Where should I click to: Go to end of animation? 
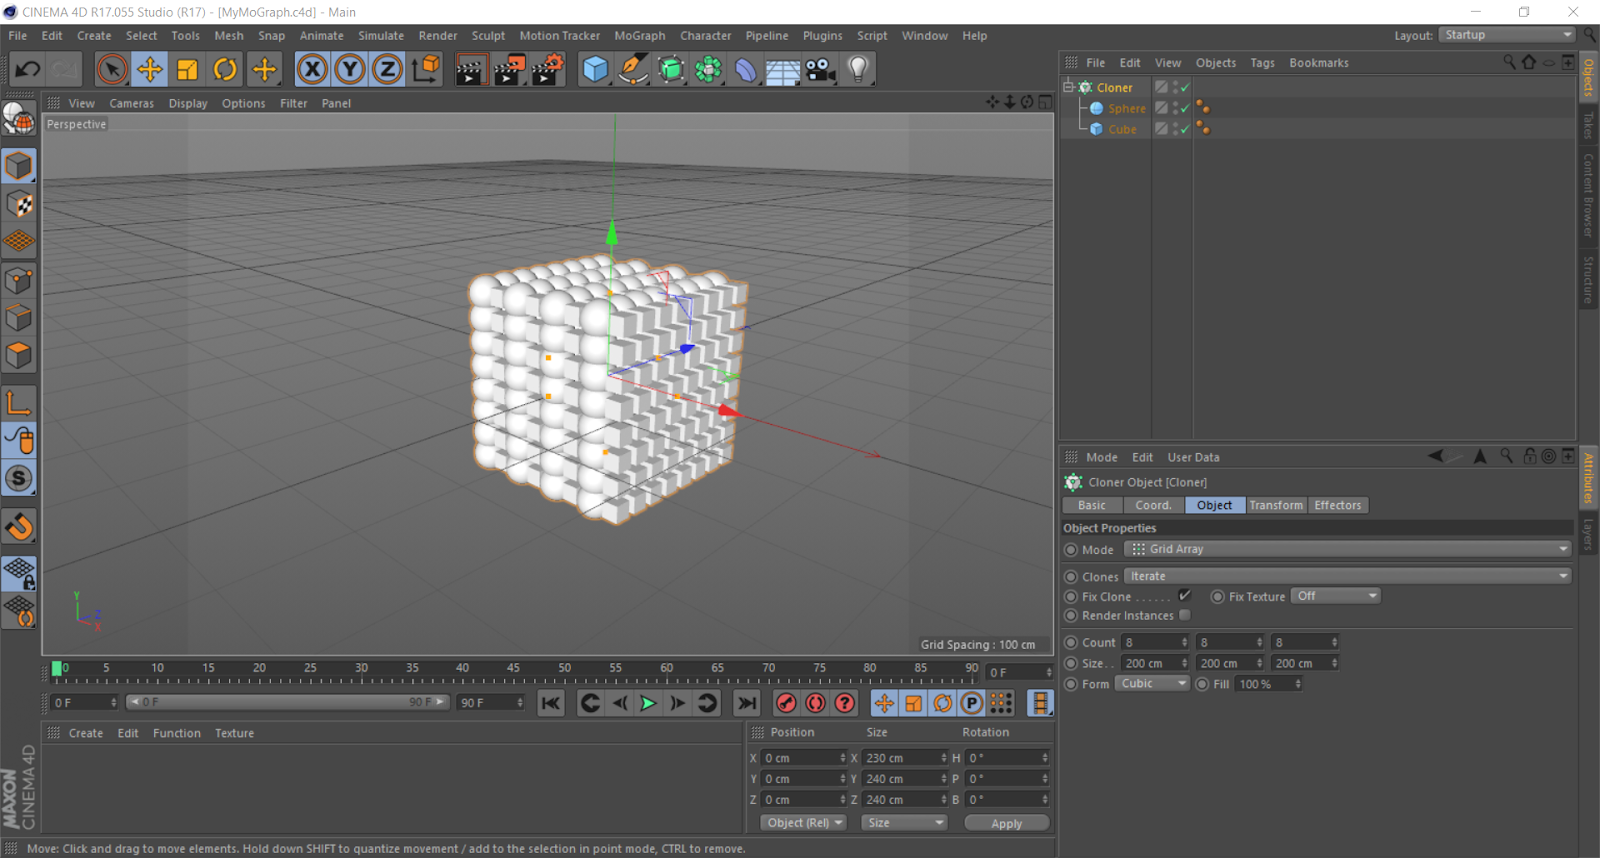(x=746, y=703)
